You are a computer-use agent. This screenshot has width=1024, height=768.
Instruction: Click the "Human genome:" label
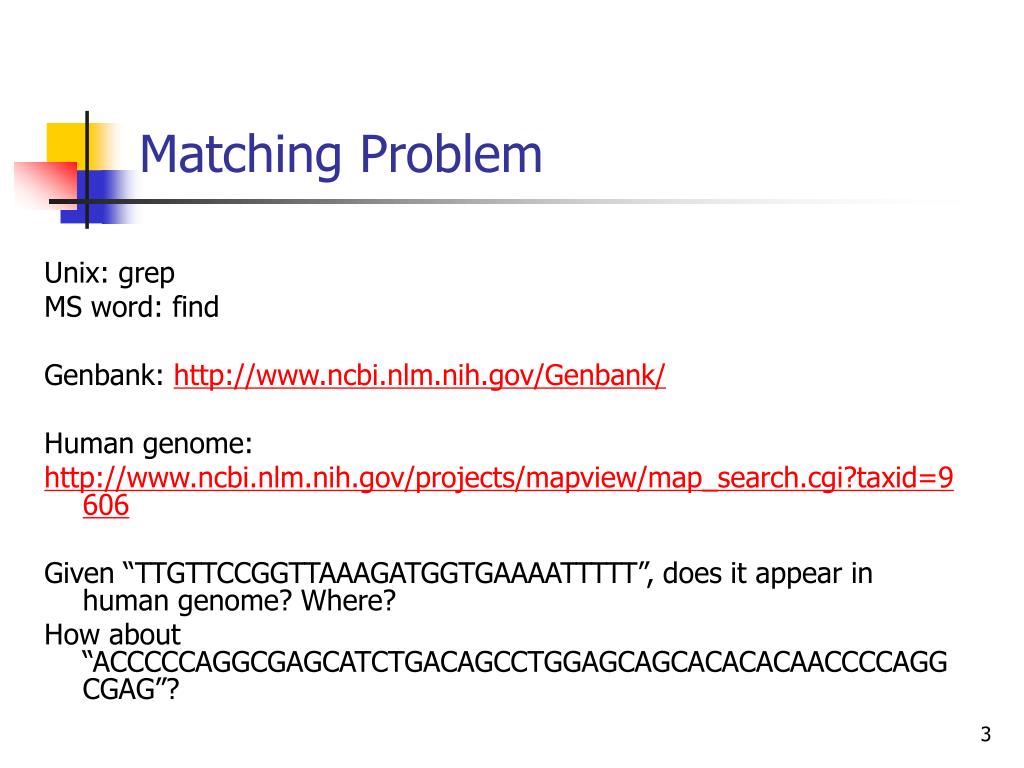coord(148,443)
